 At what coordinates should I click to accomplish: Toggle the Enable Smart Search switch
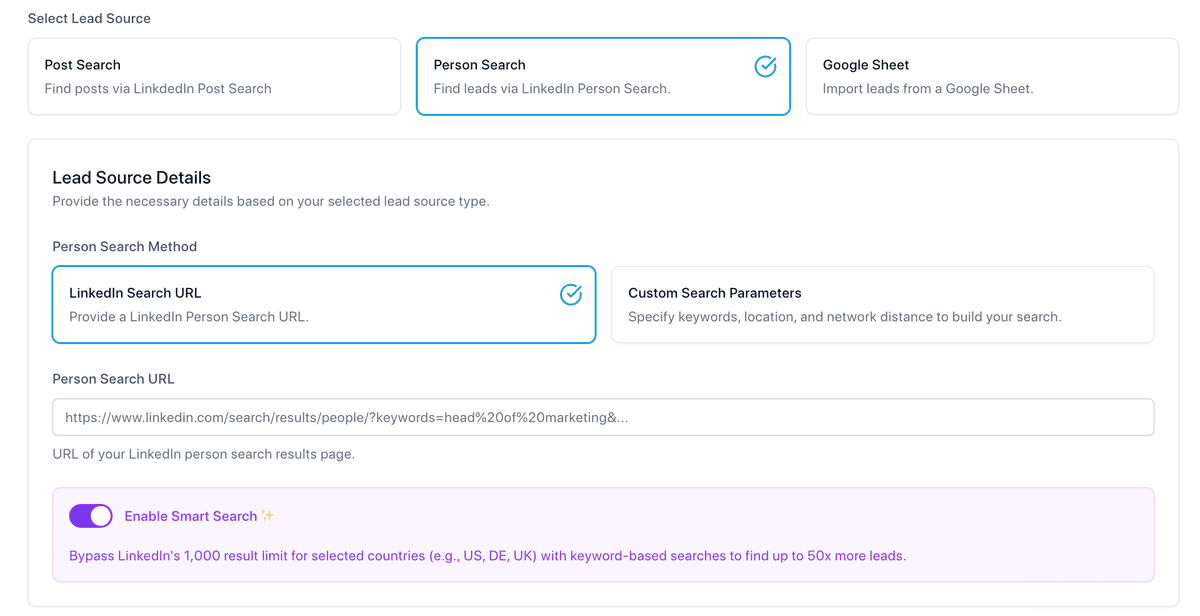[x=91, y=515]
